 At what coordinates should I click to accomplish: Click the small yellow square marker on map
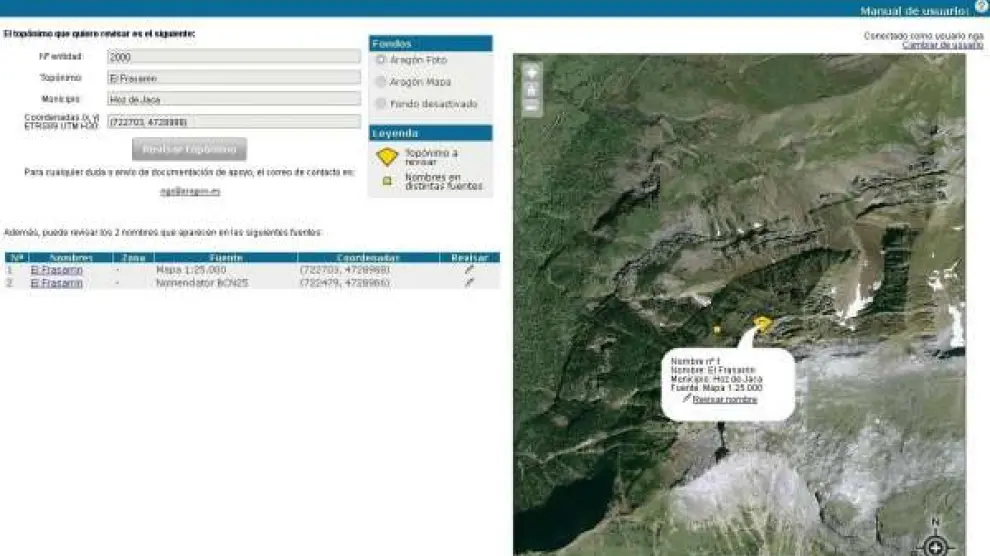click(x=717, y=329)
